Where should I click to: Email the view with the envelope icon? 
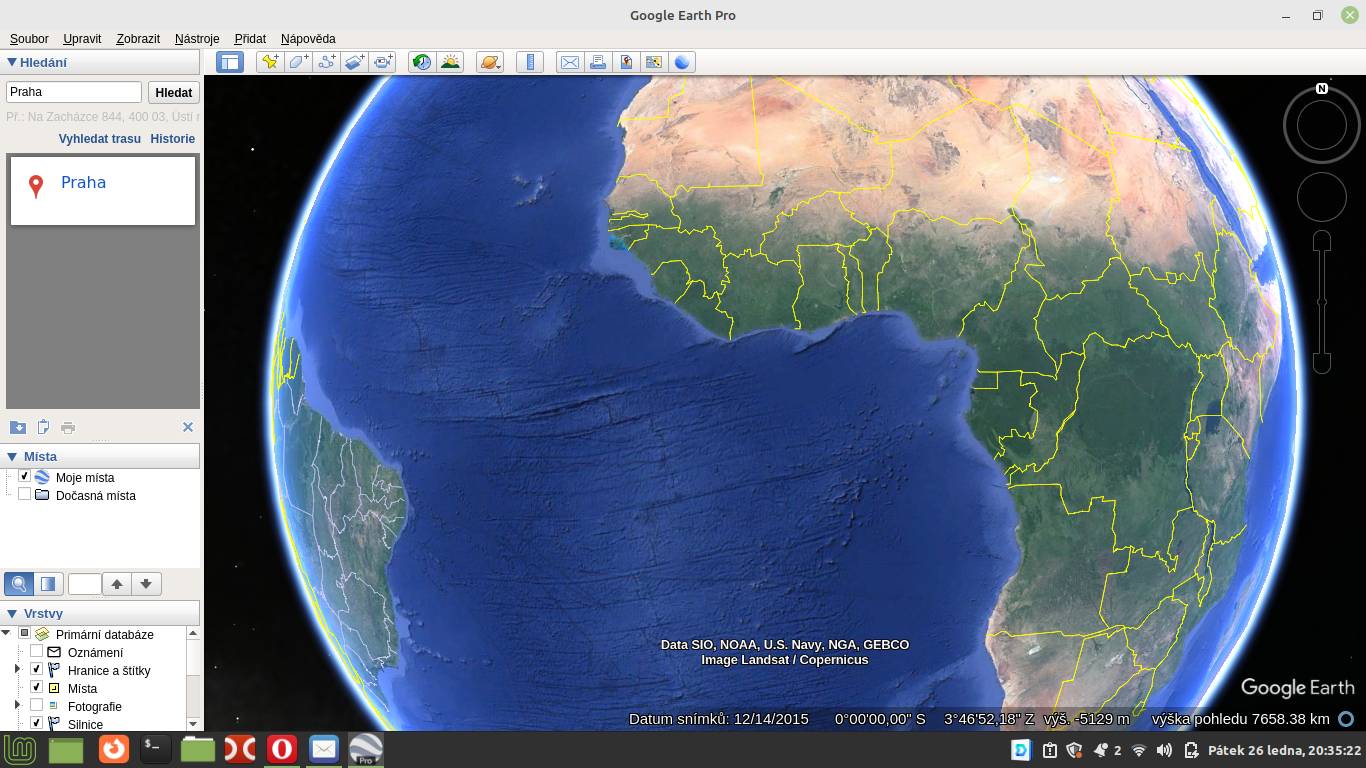click(570, 62)
